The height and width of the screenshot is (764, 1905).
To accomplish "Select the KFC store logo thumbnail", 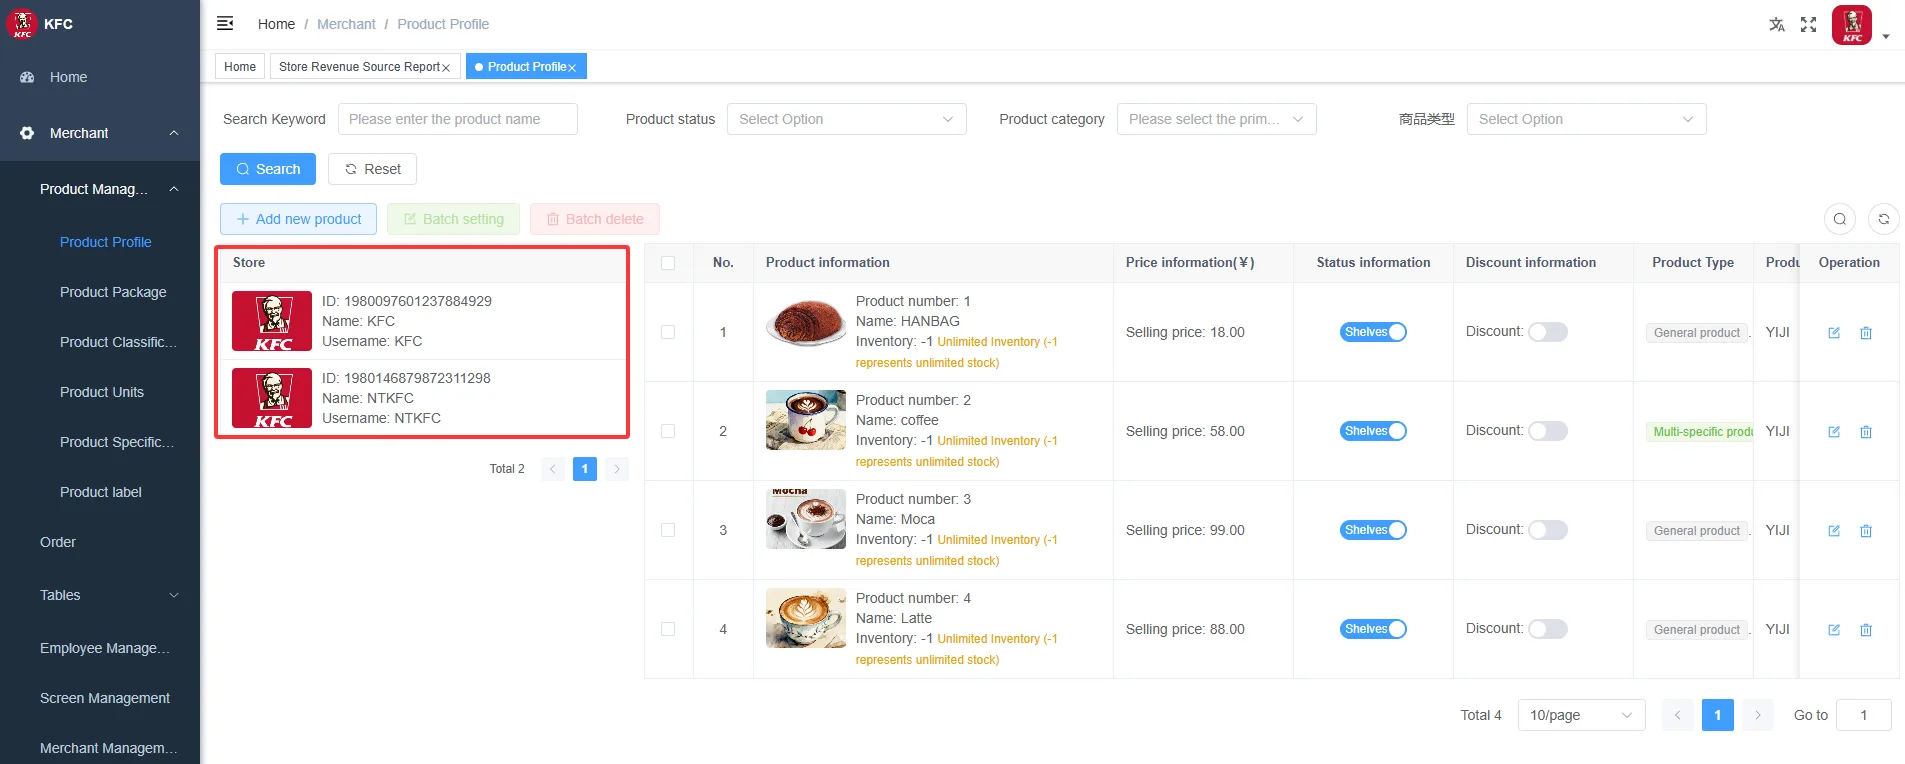I will coord(272,321).
